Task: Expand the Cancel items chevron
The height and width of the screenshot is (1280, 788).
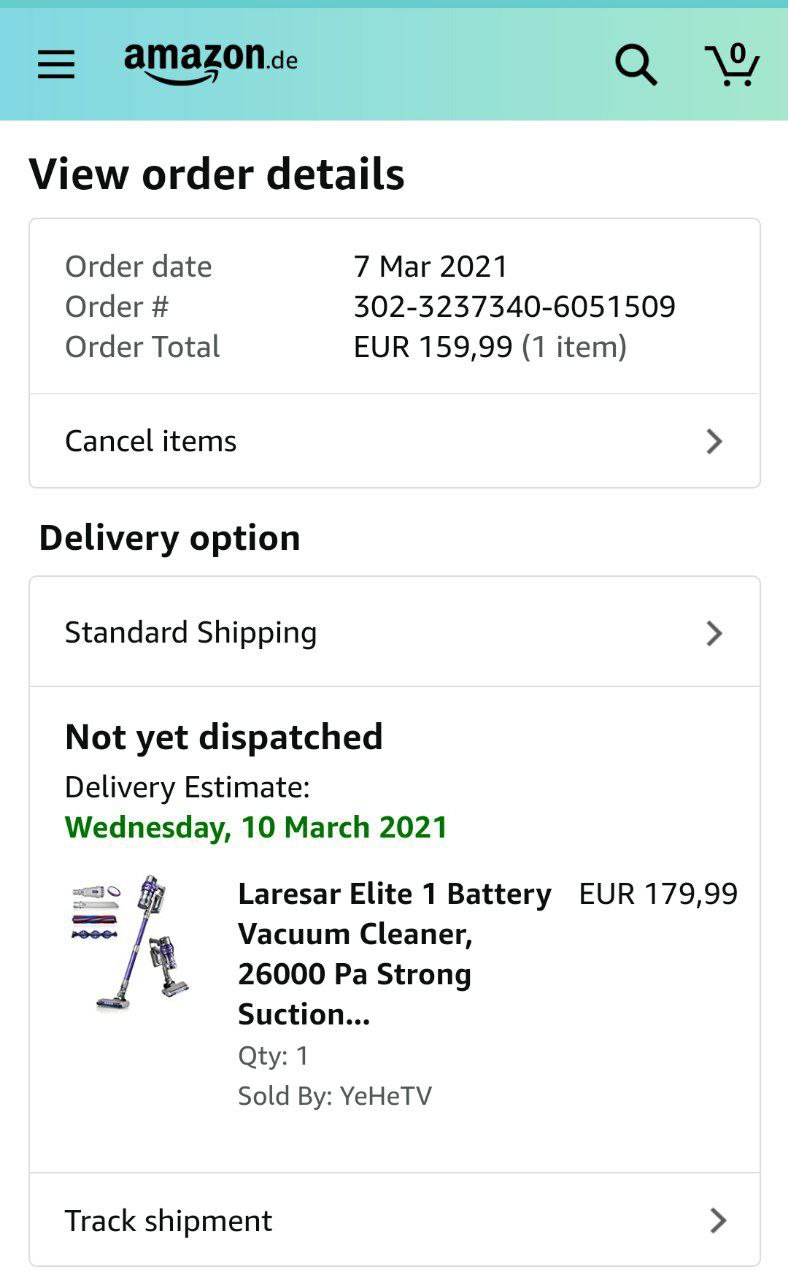Action: click(x=714, y=441)
